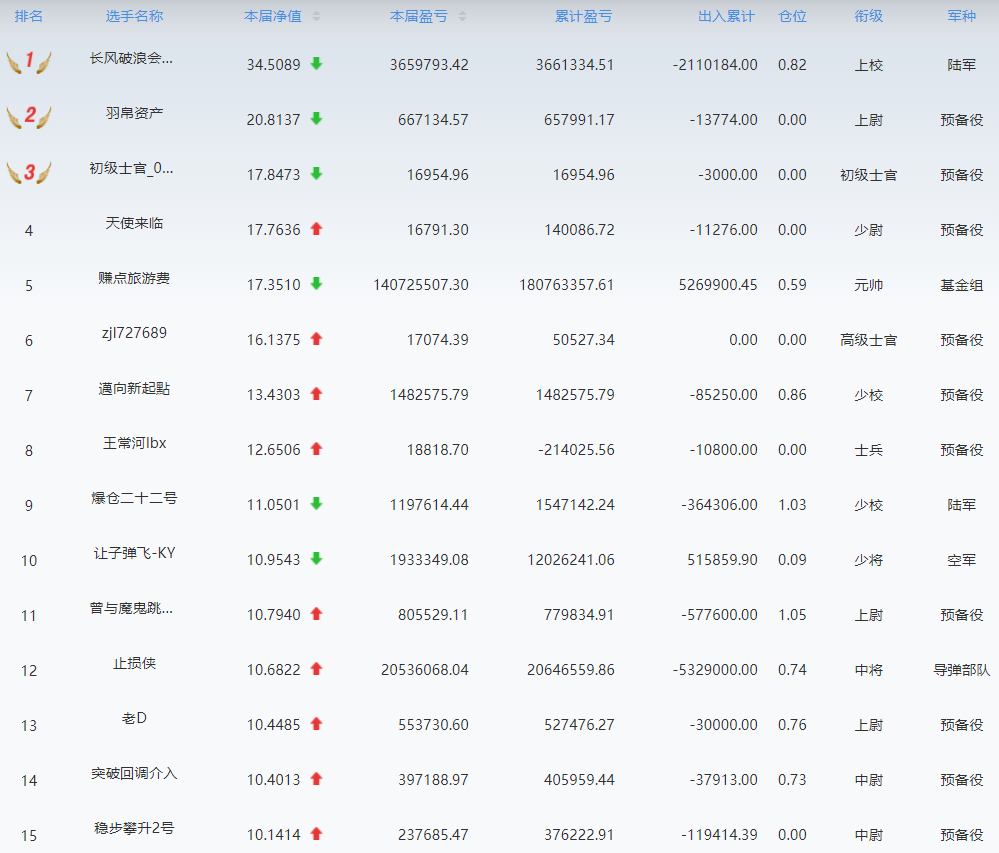Click the red up arrow next to 13.4303
This screenshot has width=999, height=853.
316,394
